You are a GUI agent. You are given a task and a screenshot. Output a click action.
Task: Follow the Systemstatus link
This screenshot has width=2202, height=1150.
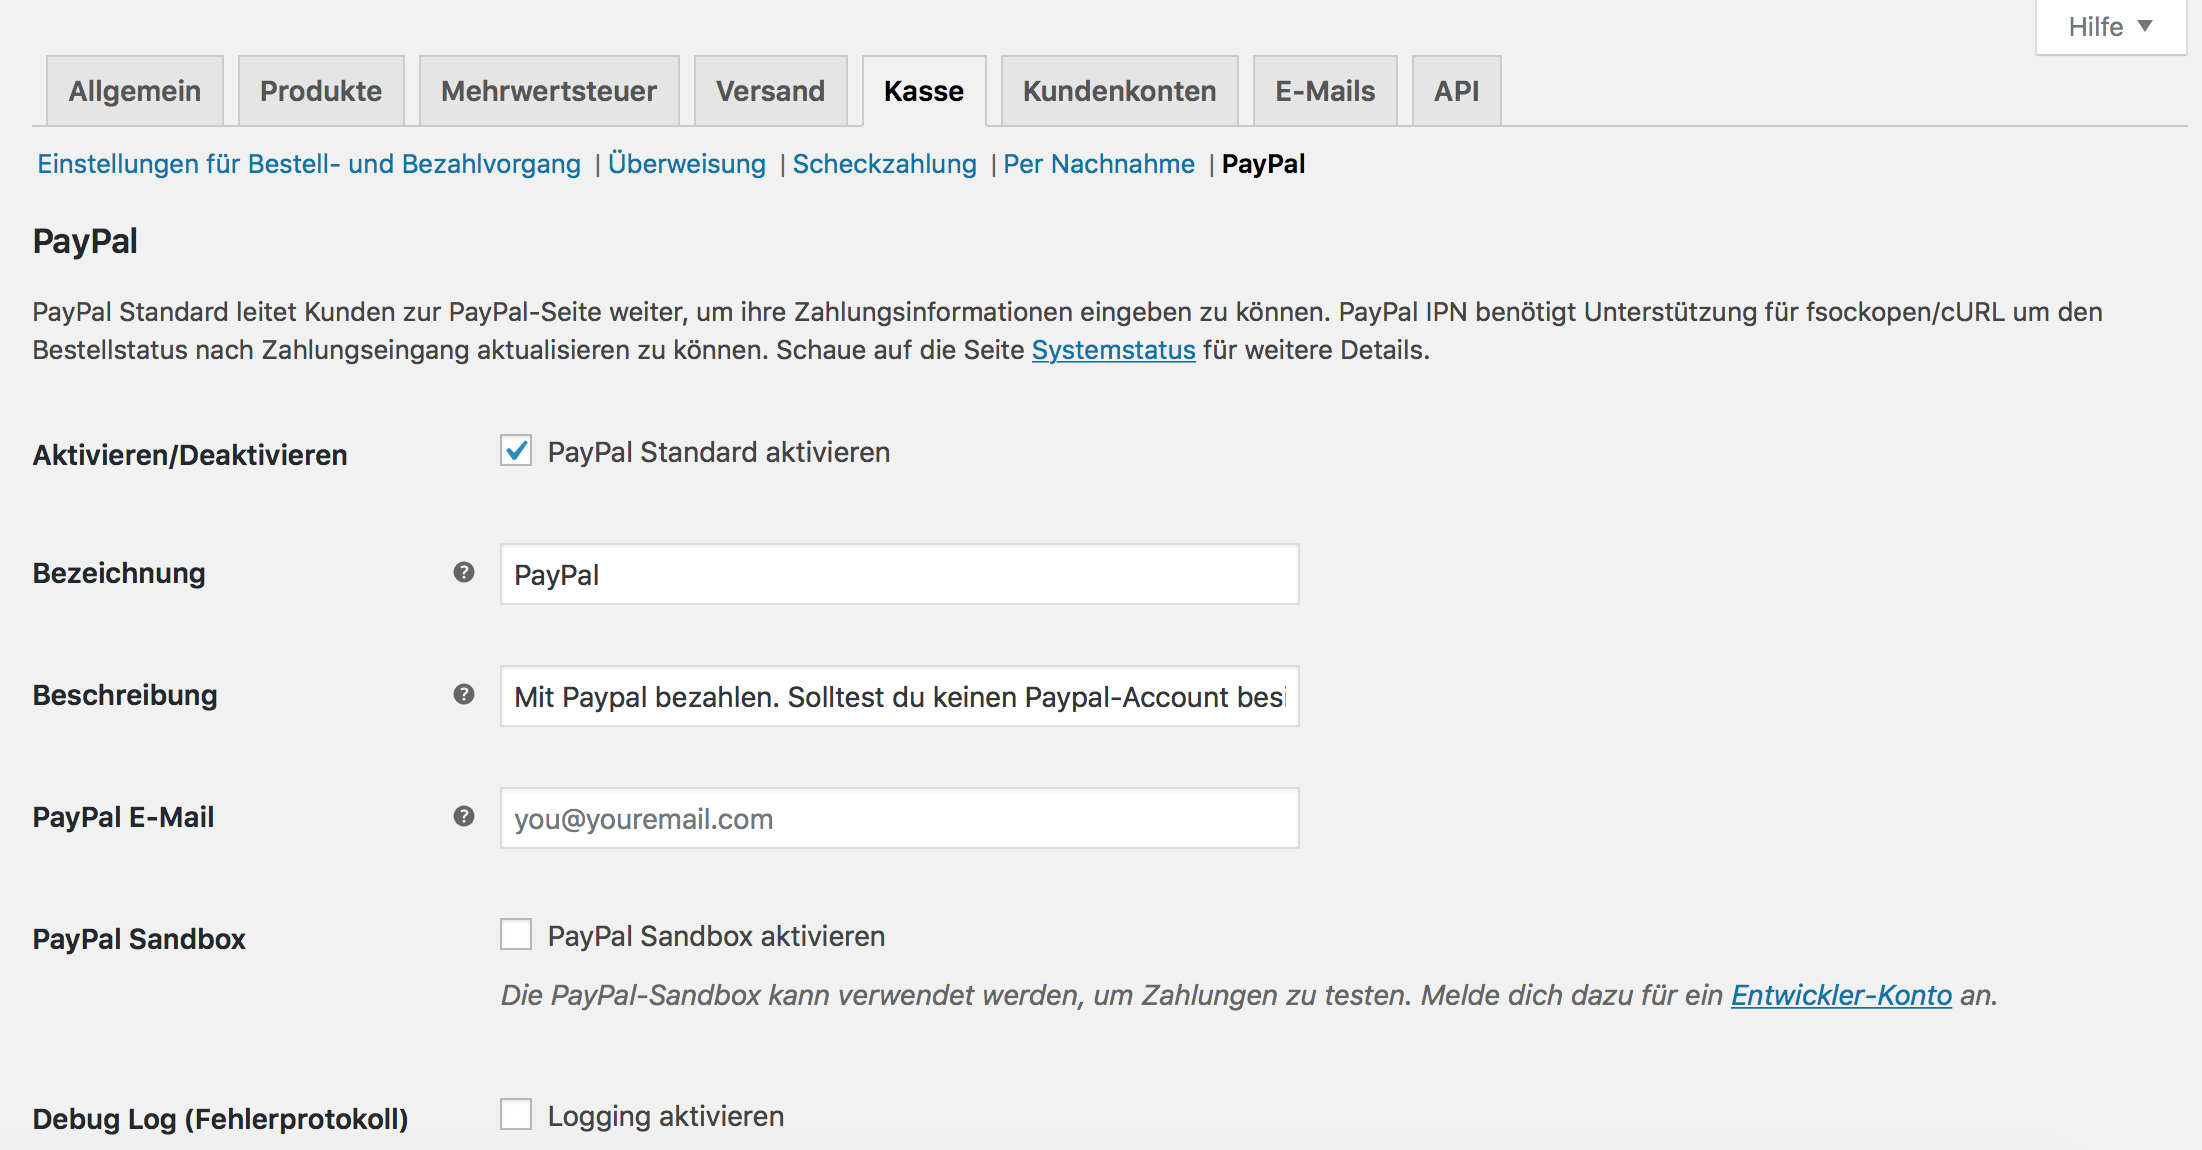(1113, 350)
